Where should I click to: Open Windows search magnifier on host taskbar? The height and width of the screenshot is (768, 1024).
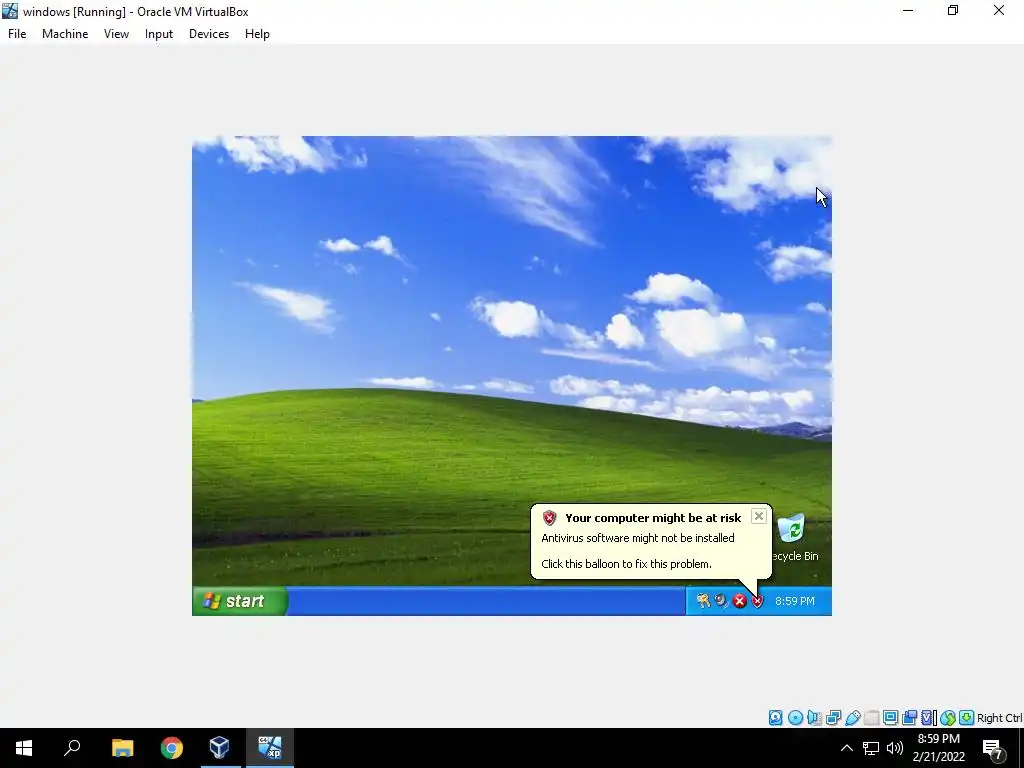[x=72, y=748]
